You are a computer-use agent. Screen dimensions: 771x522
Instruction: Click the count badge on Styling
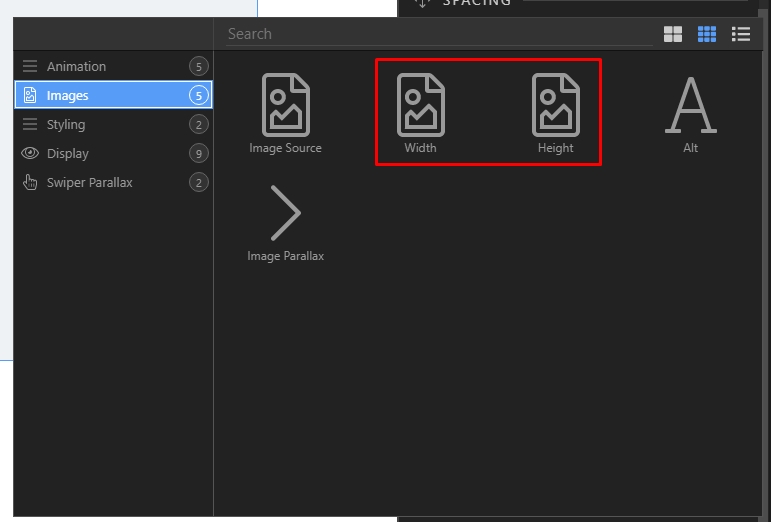(x=199, y=124)
